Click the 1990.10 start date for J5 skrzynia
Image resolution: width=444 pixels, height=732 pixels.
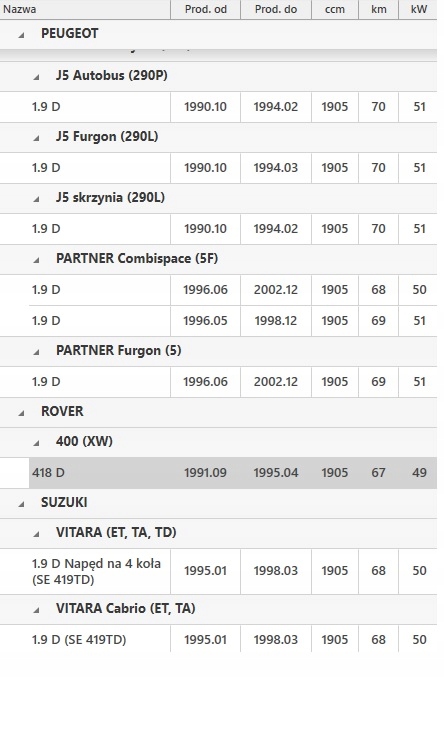(x=205, y=229)
